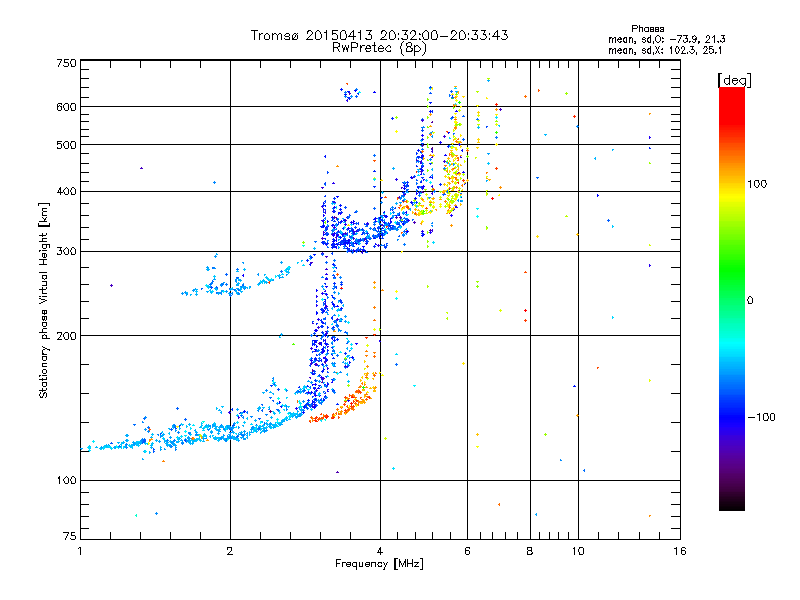Click the 'mean, sd,O: -73.9, 21.3' line

tap(667, 39)
